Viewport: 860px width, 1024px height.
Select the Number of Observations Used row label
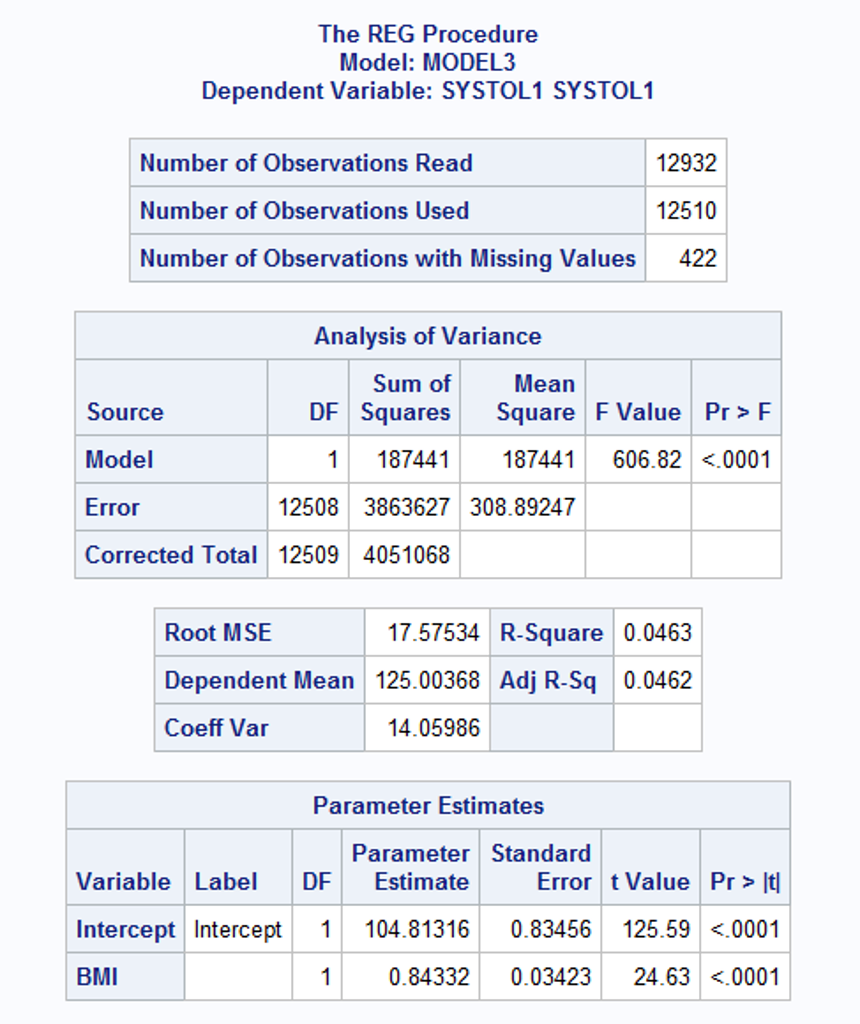click(304, 211)
